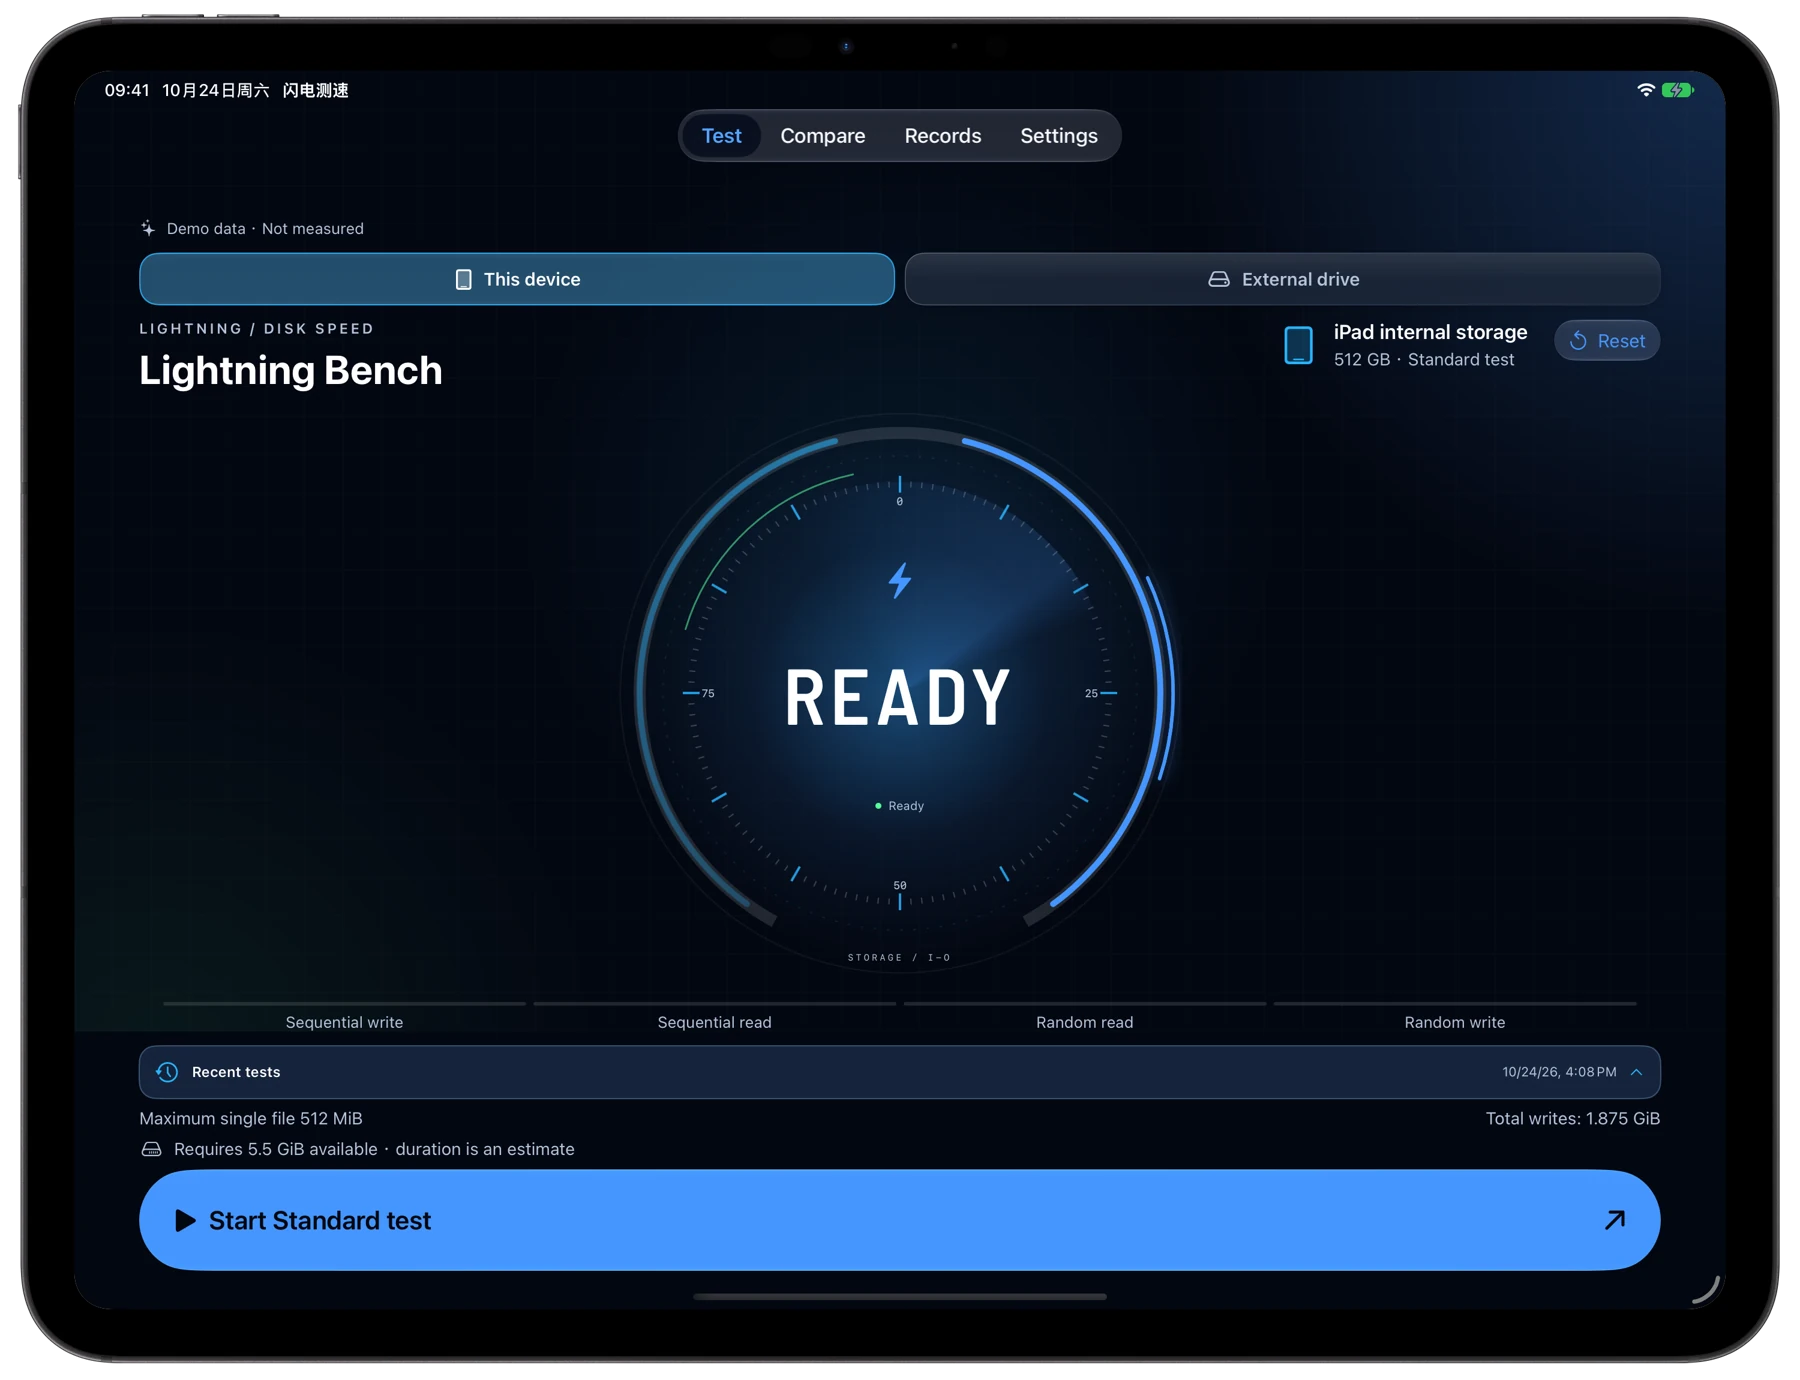Click the Reset circular arrow icon

pyautogui.click(x=1578, y=341)
